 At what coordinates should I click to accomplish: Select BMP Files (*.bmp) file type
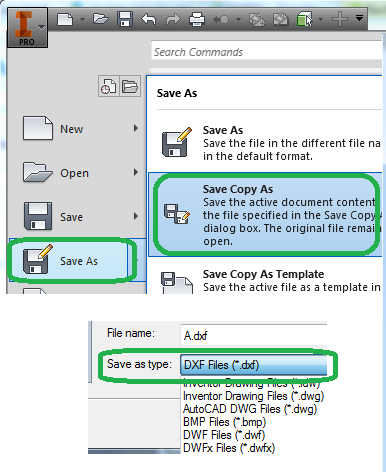coord(224,422)
